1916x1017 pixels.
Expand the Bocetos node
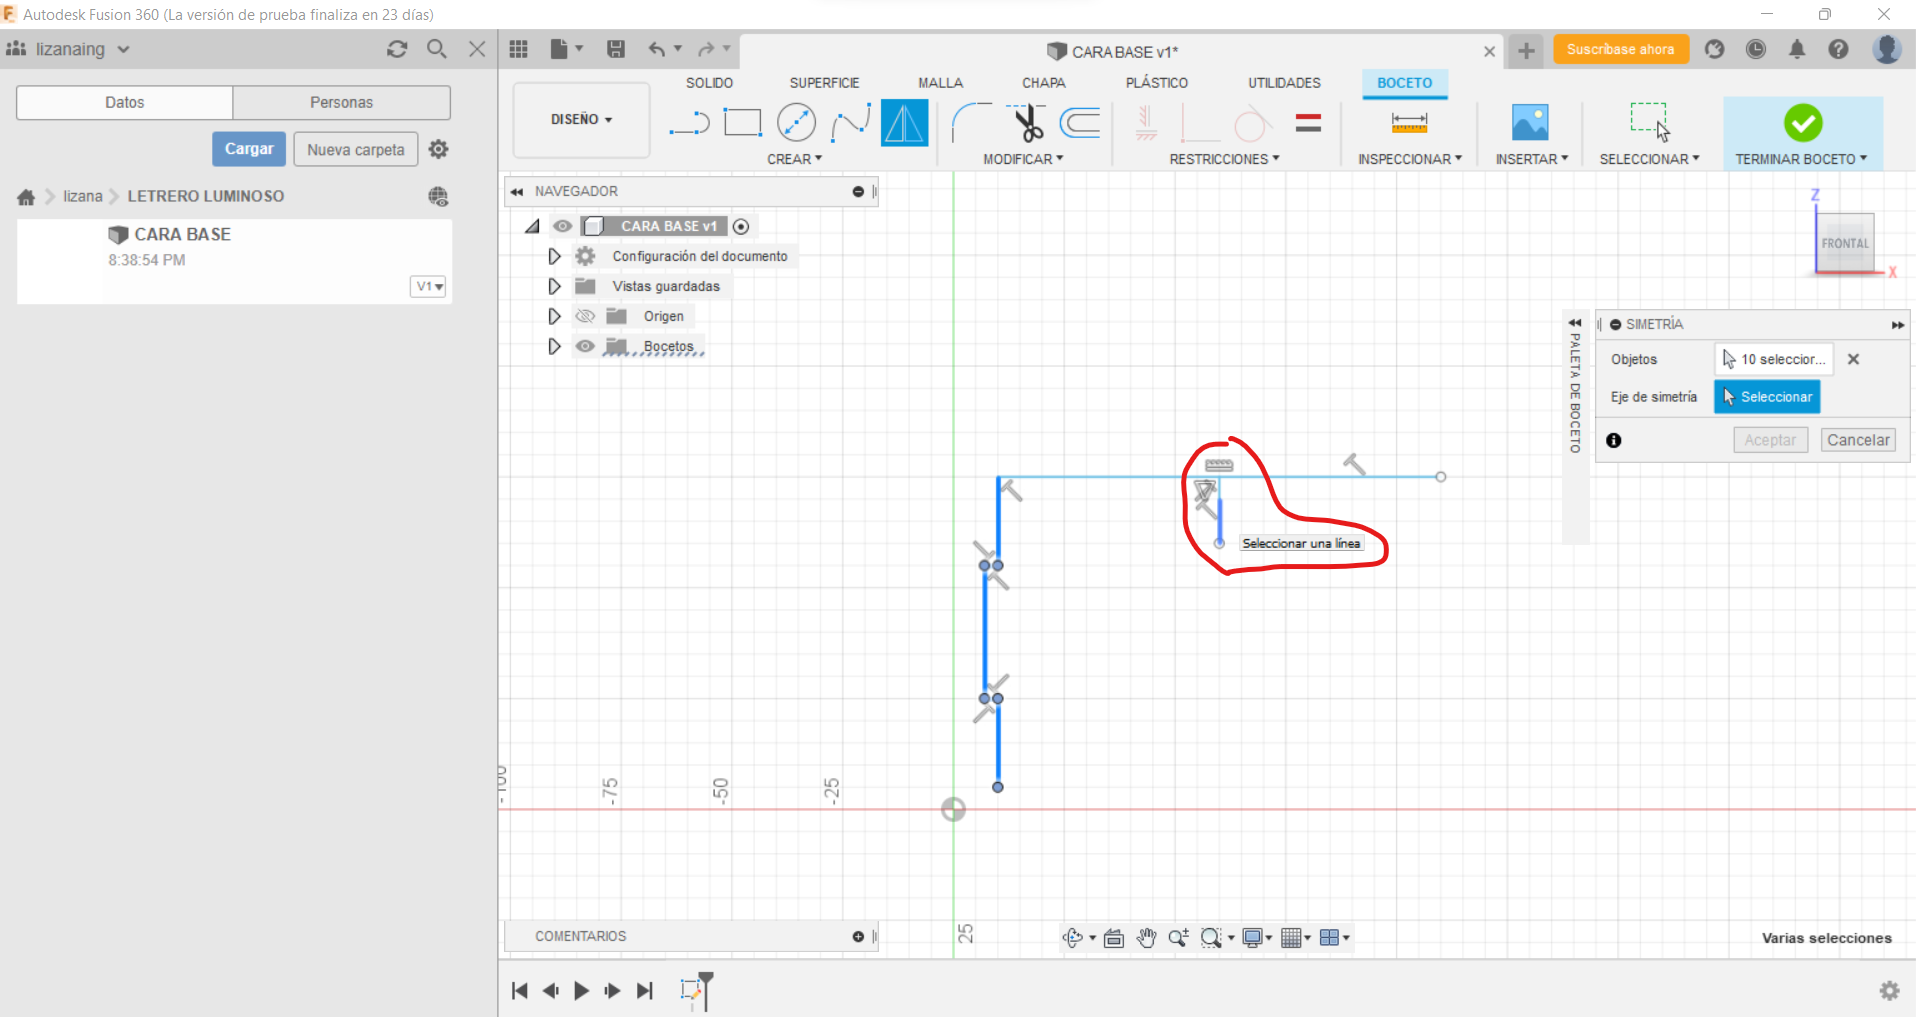(554, 346)
